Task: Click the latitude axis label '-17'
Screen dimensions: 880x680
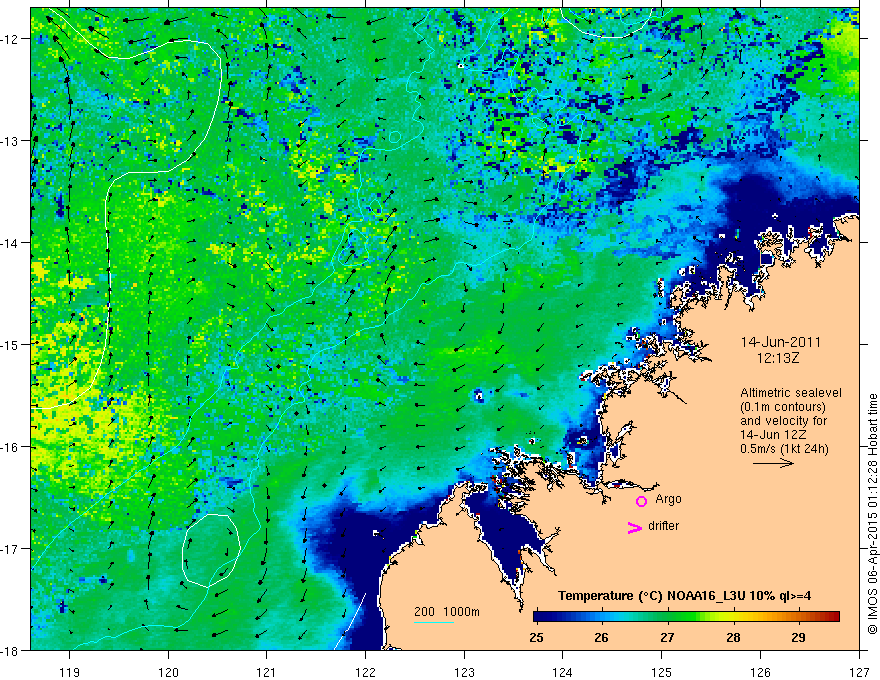Action: pyautogui.click(x=11, y=548)
